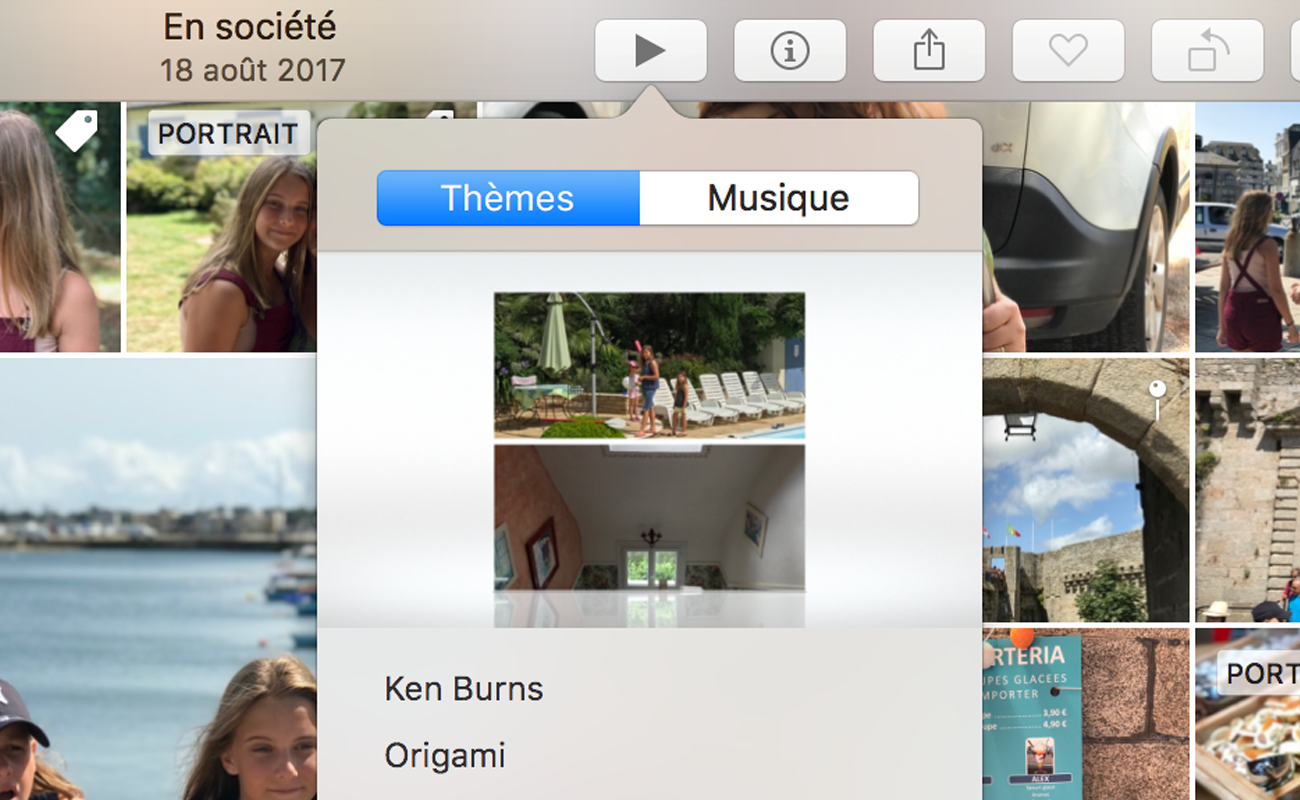The width and height of the screenshot is (1300, 800).
Task: Click the pool scene theme preview image
Action: coord(649,365)
